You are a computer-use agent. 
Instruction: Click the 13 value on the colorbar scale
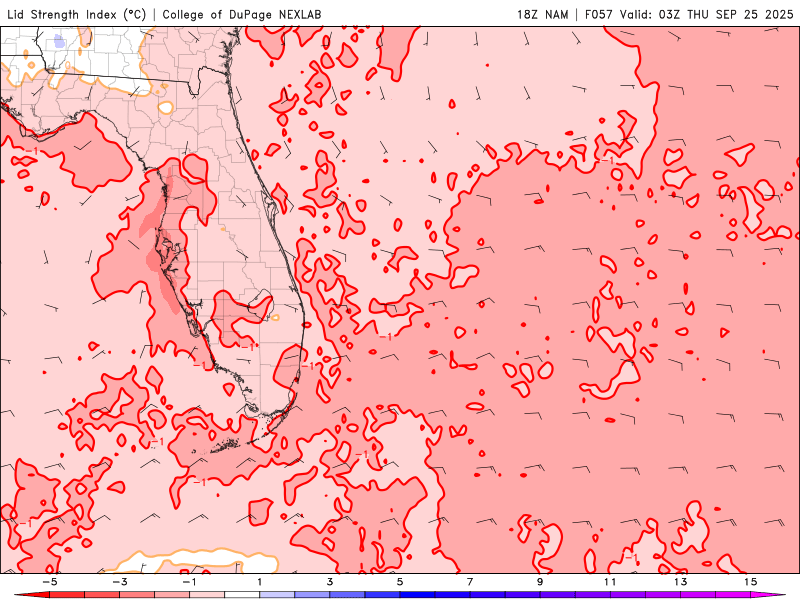681,582
